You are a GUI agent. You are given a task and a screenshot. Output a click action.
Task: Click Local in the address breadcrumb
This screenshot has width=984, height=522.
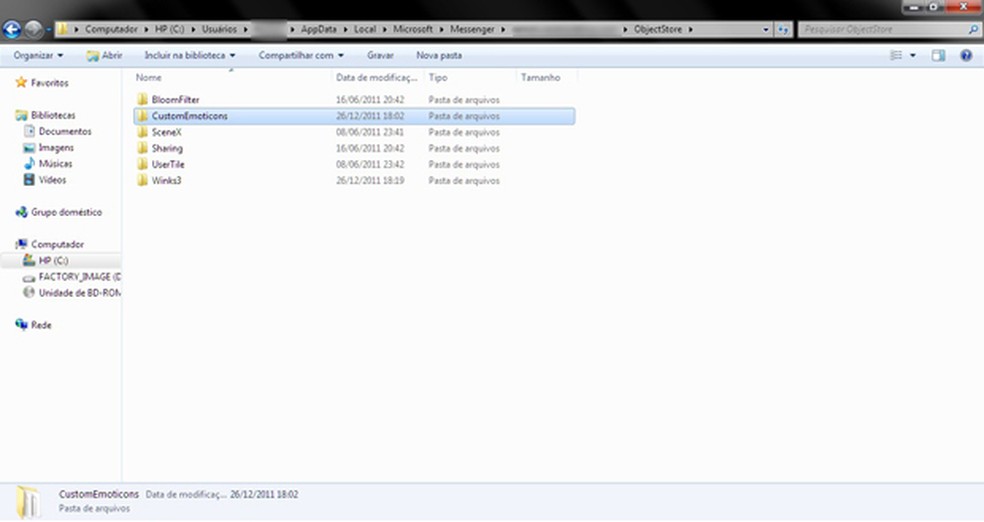click(365, 29)
